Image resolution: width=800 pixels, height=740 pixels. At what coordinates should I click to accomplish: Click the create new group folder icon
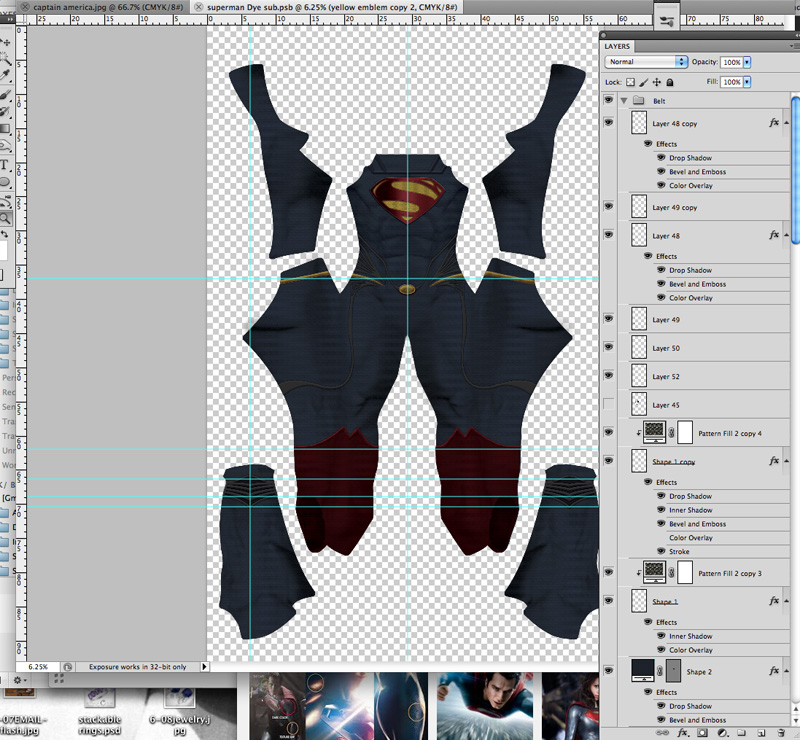pos(741,733)
